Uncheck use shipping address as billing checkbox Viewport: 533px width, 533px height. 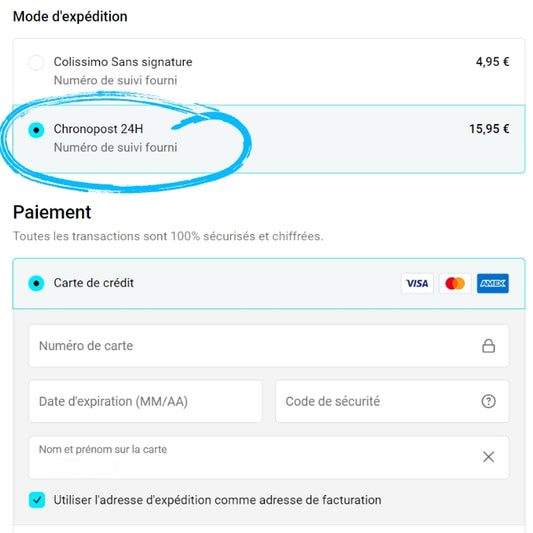(x=37, y=500)
